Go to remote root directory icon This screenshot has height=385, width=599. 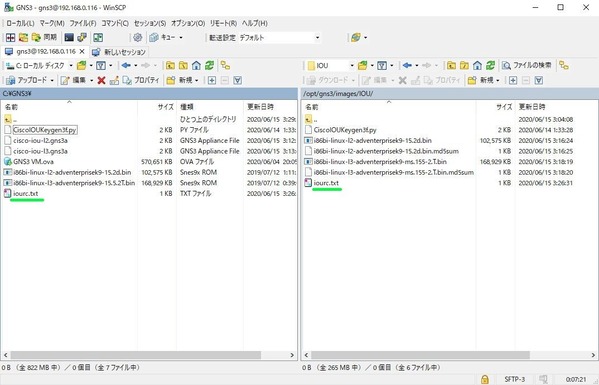point(465,66)
